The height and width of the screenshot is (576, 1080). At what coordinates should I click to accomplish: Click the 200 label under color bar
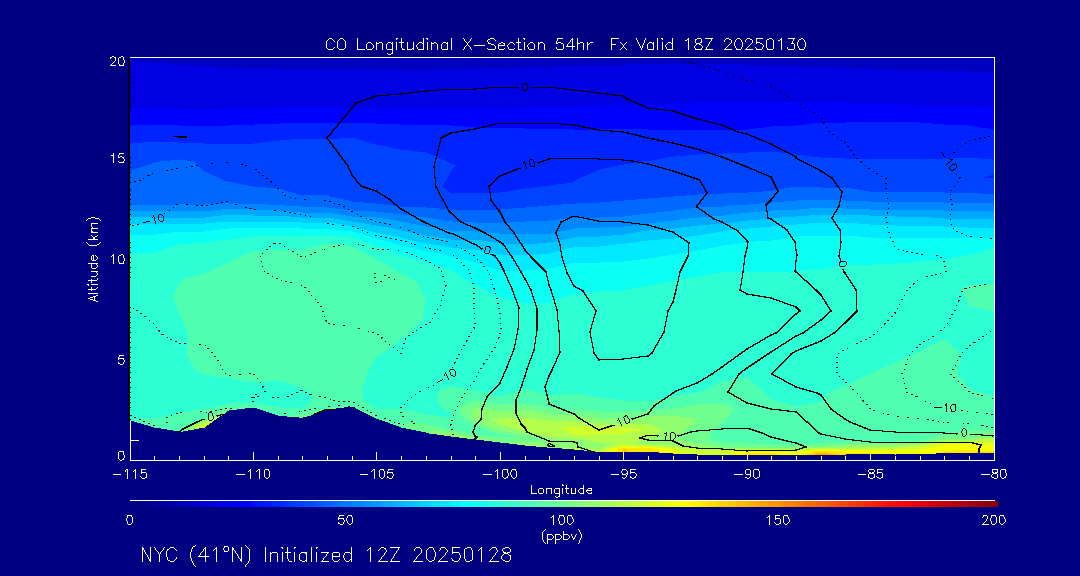pyautogui.click(x=995, y=520)
